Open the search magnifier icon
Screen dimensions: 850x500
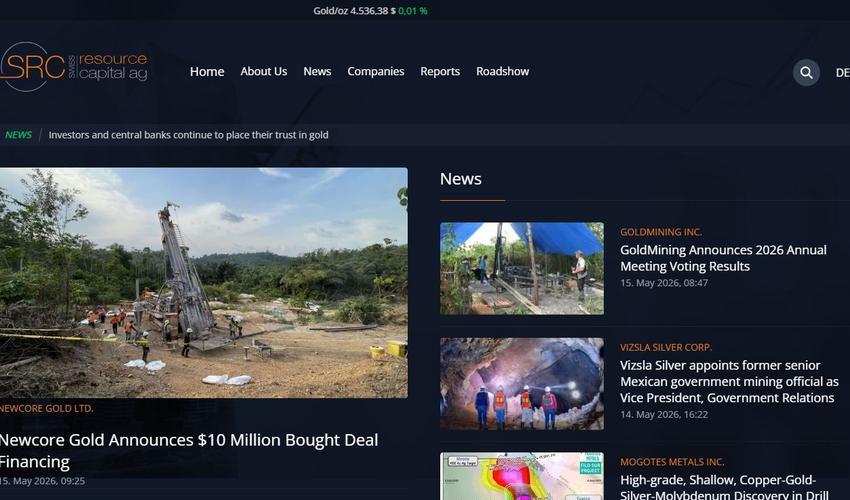pos(806,72)
